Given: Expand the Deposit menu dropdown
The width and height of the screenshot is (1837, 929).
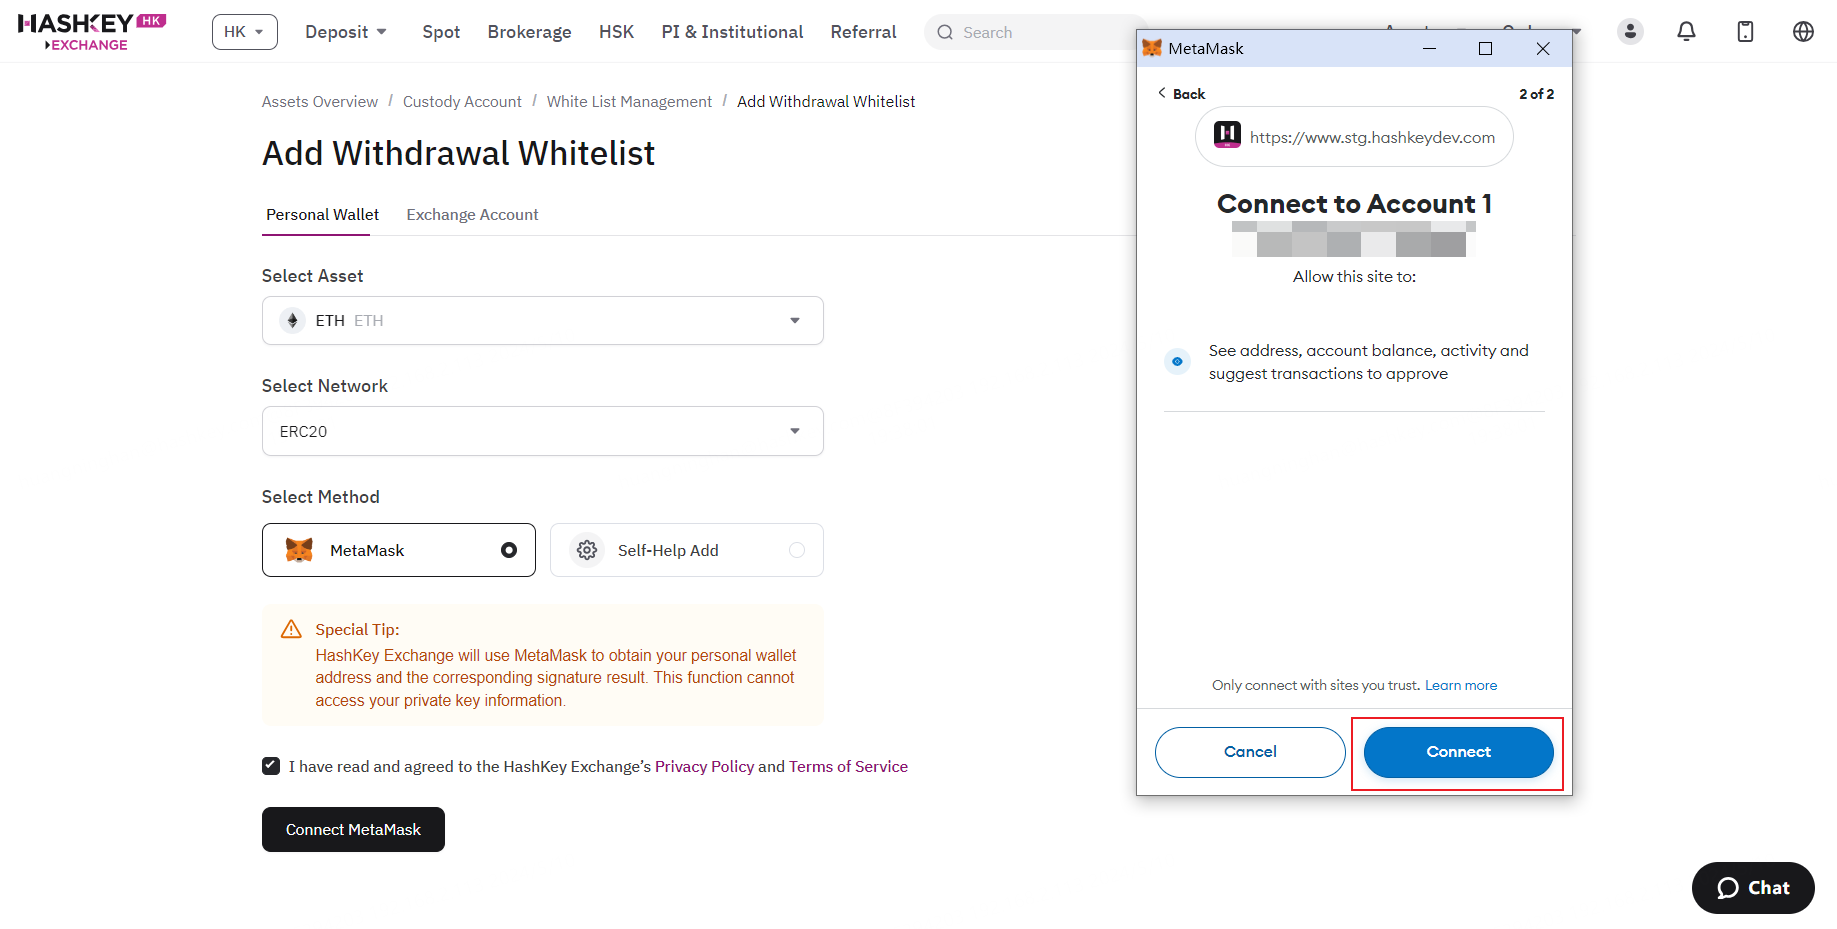Looking at the screenshot, I should [x=346, y=32].
